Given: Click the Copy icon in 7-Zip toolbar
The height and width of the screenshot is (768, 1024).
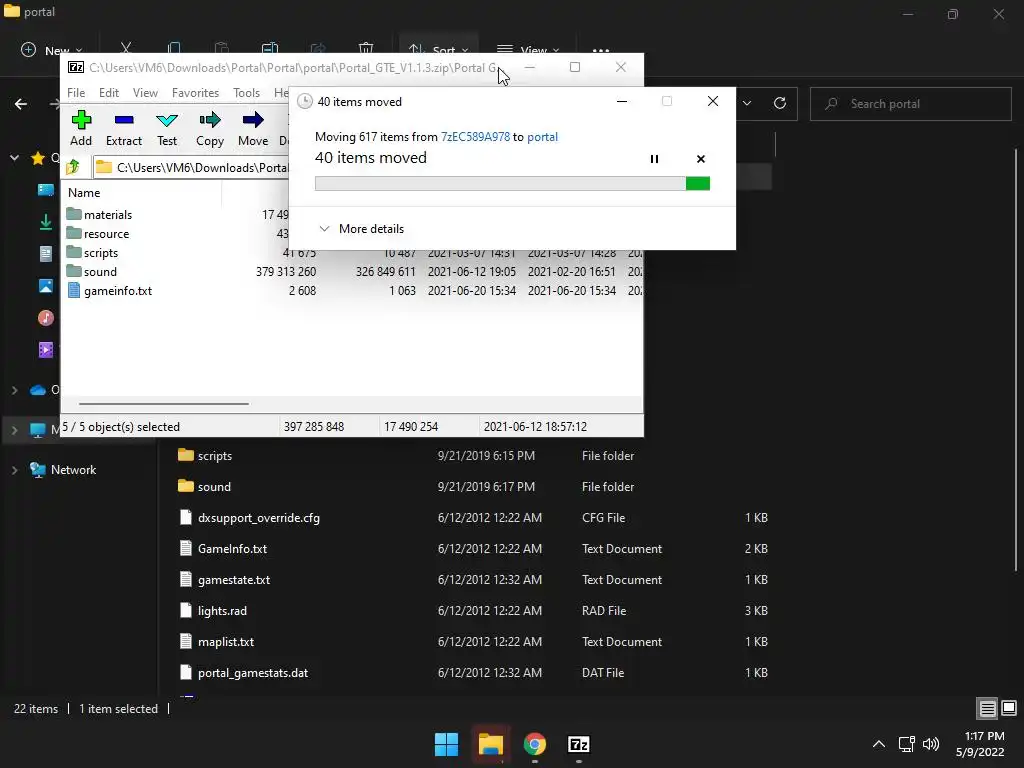Looking at the screenshot, I should pyautogui.click(x=210, y=129).
